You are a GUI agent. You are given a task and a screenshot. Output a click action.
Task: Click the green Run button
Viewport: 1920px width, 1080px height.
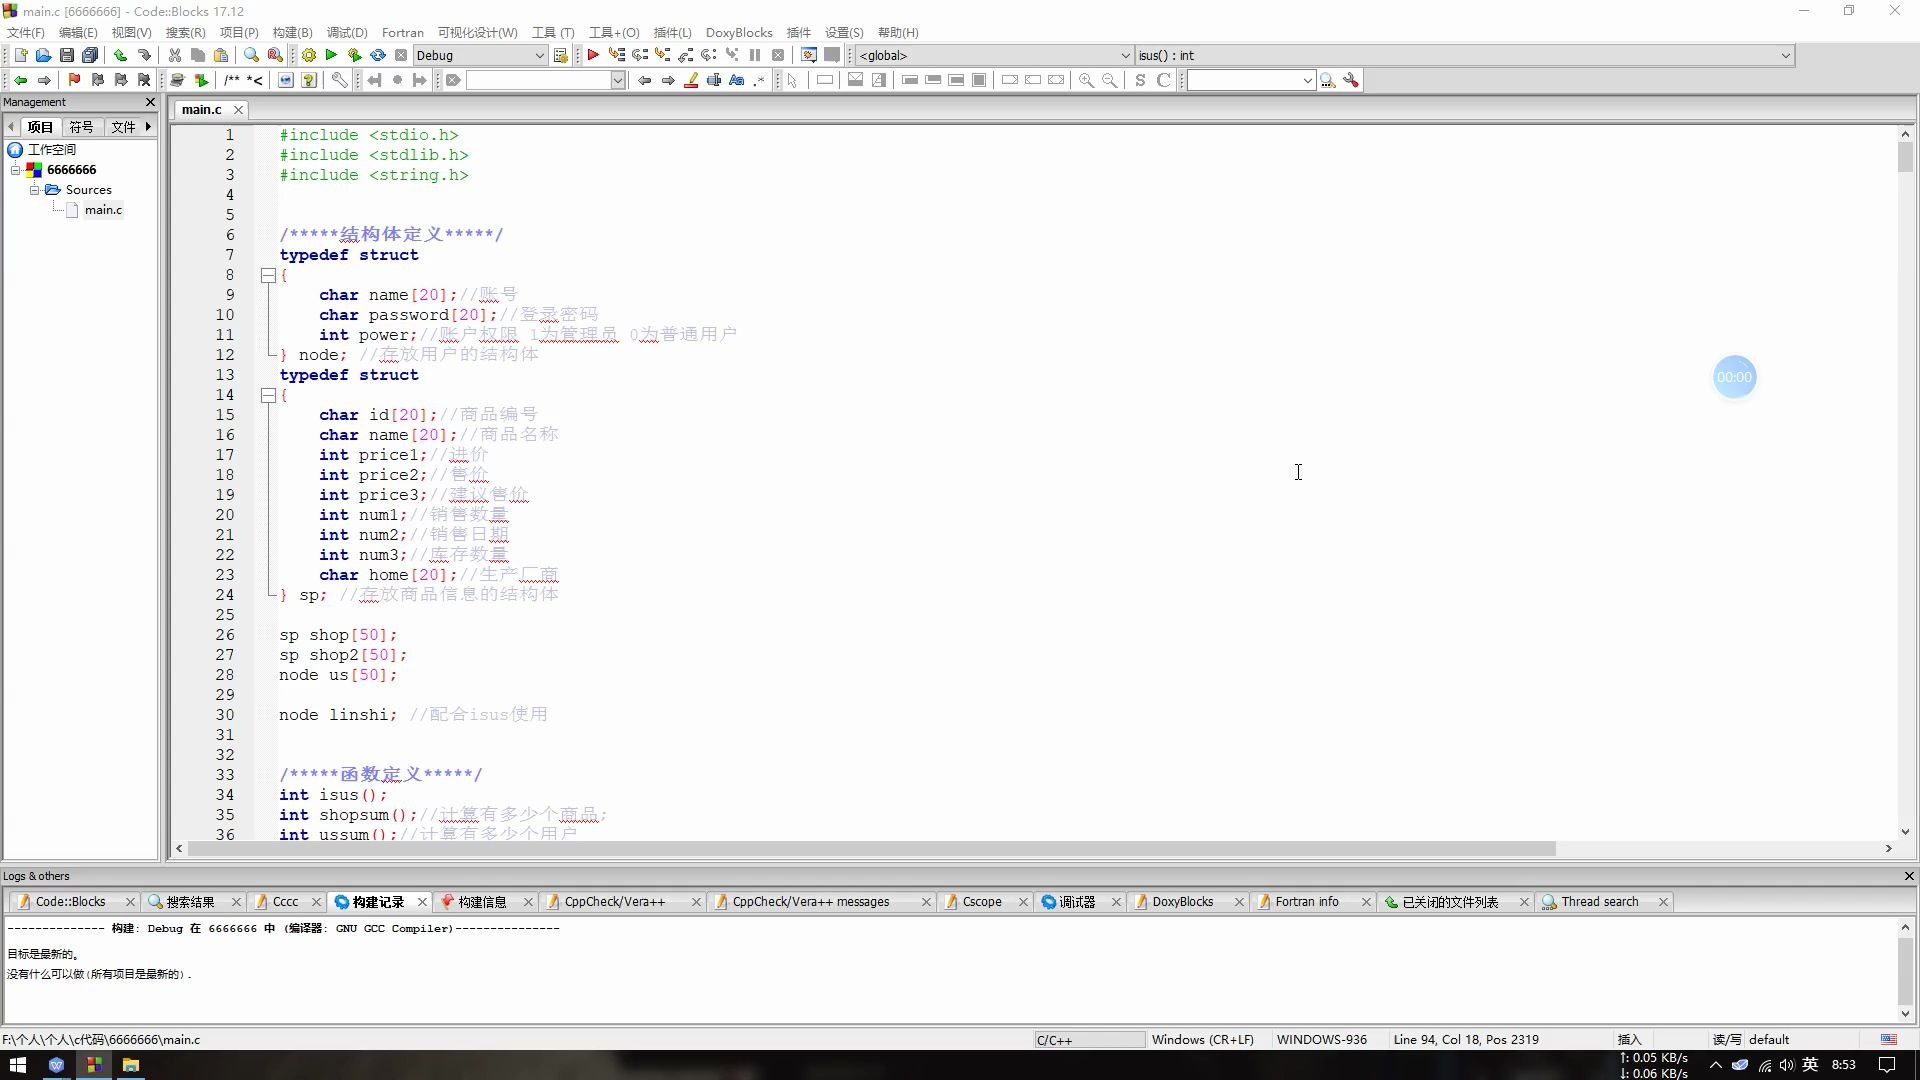click(x=331, y=55)
